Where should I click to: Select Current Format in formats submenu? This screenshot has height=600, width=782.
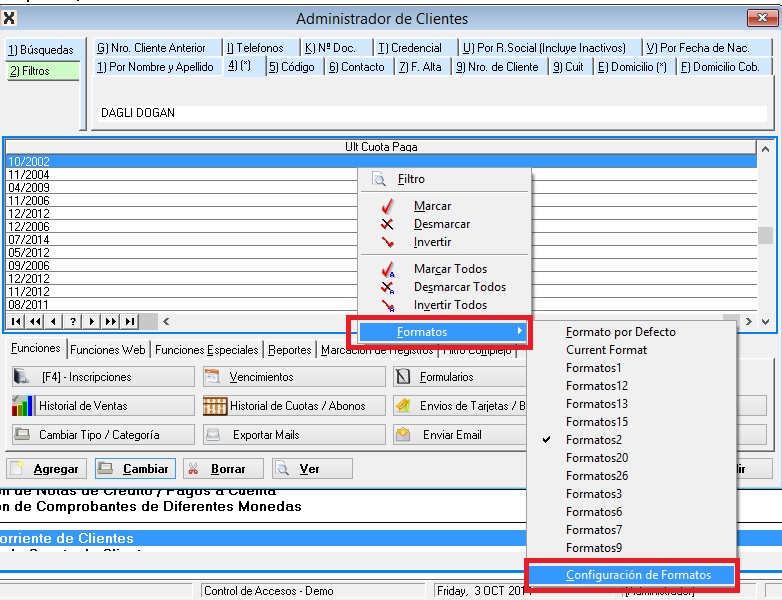pyautogui.click(x=606, y=350)
